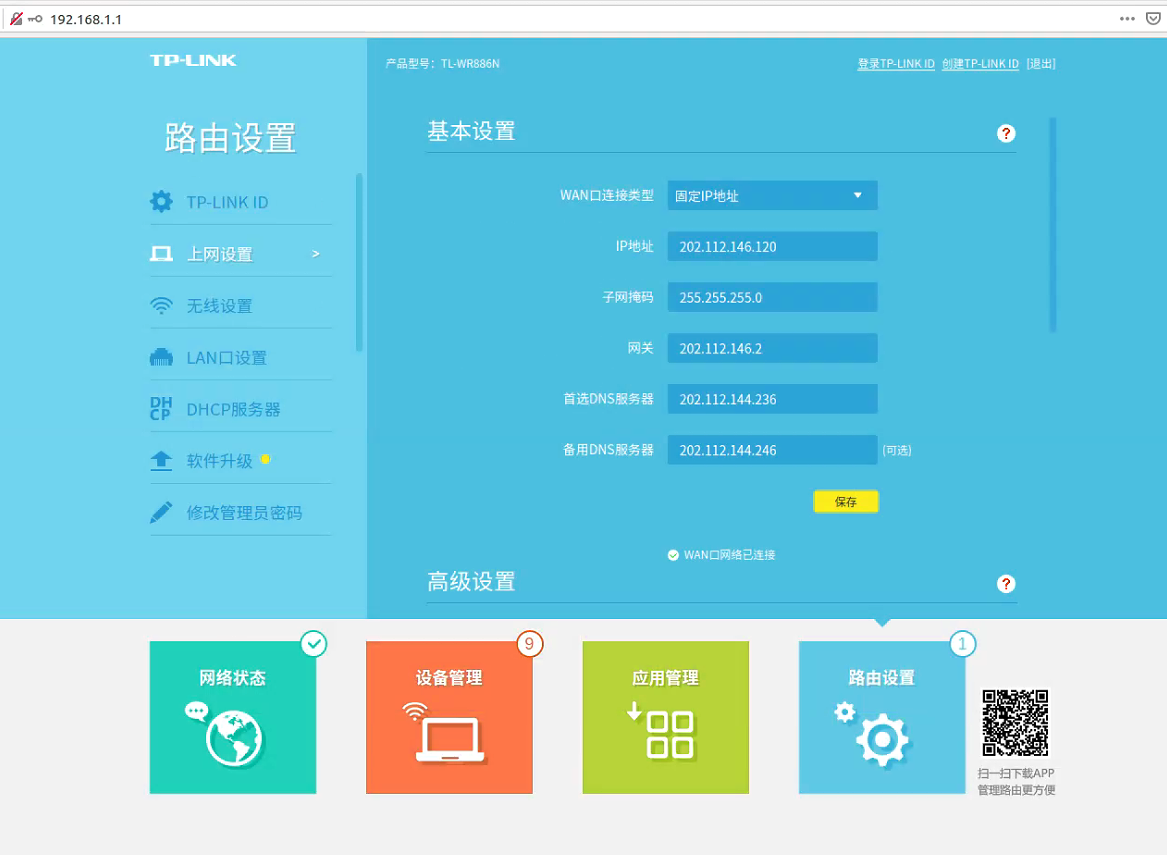Click the wireless settings Wi-Fi icon
This screenshot has height=855, width=1167.
click(x=161, y=306)
